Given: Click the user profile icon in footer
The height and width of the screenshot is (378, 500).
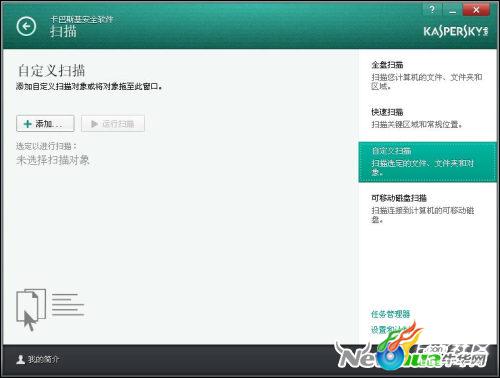Looking at the screenshot, I should click(x=21, y=359).
